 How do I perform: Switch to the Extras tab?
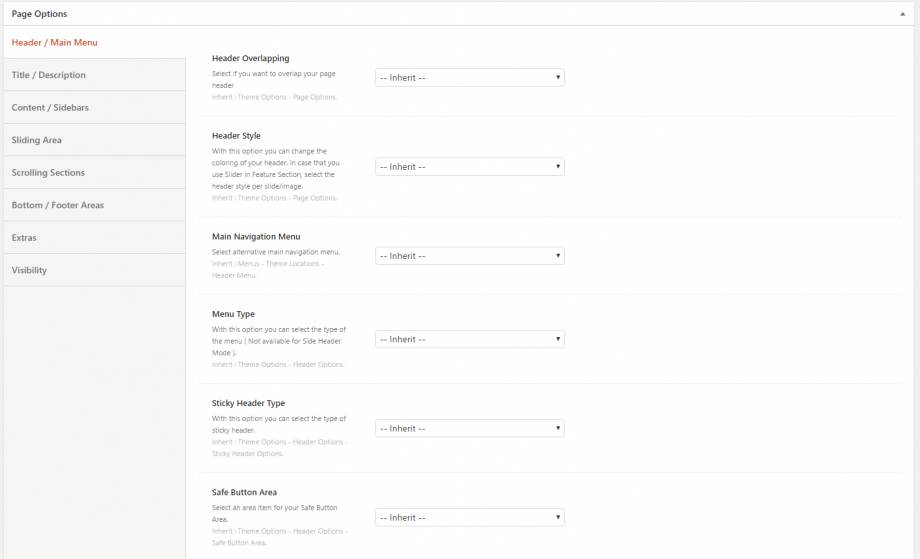point(26,238)
